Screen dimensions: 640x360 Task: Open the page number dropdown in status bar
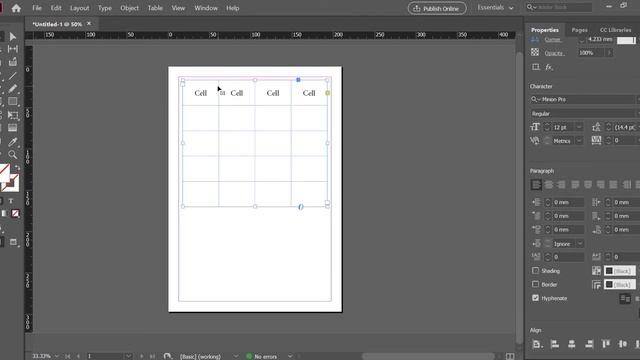tap(128, 356)
